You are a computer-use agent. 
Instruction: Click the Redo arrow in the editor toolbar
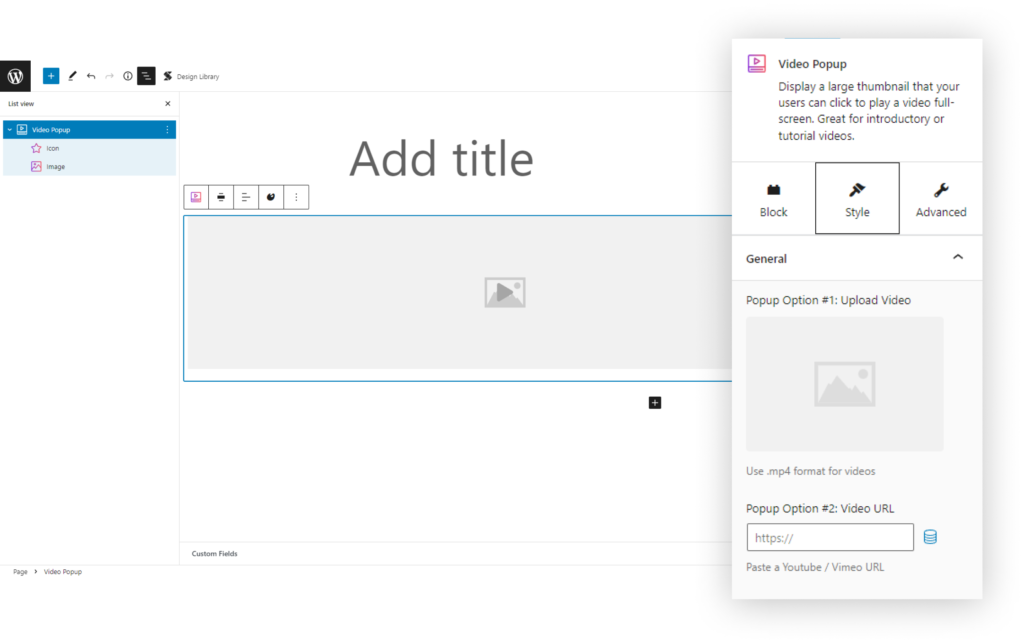pyautogui.click(x=108, y=76)
